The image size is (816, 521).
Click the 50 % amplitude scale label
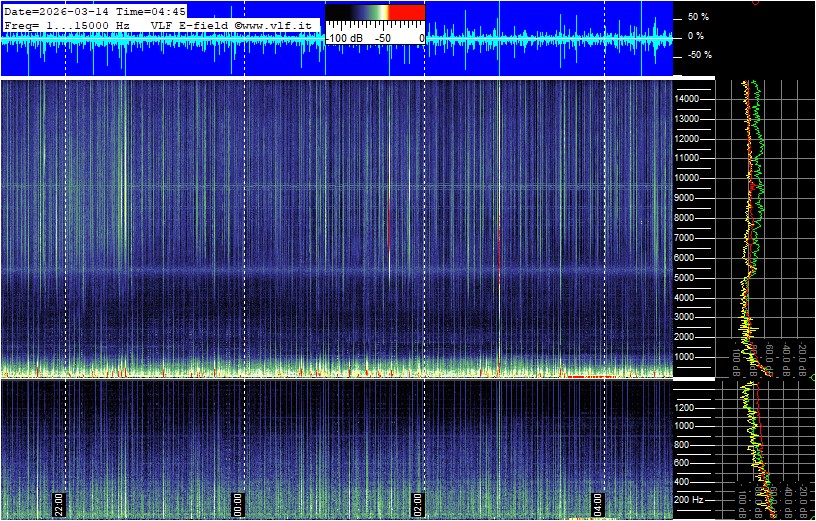click(x=697, y=18)
